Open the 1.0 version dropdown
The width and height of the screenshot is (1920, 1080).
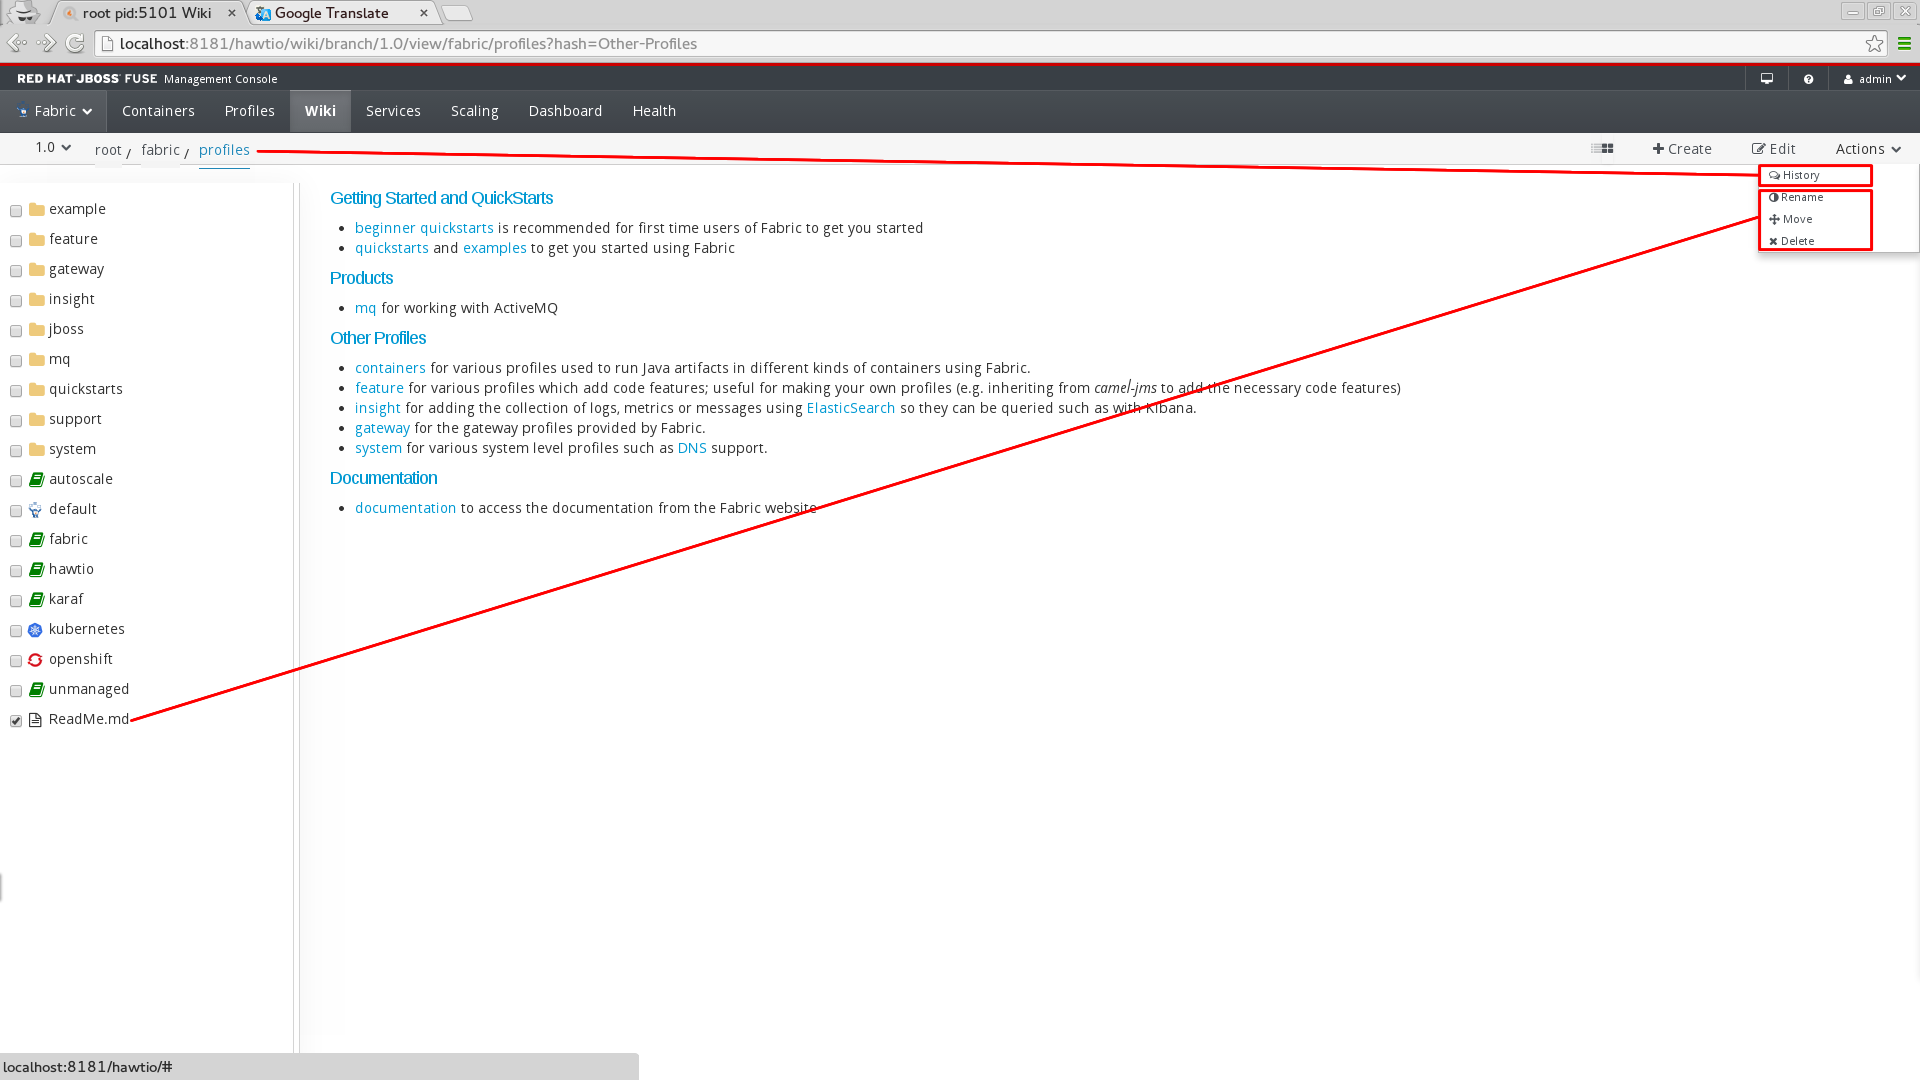(x=52, y=148)
